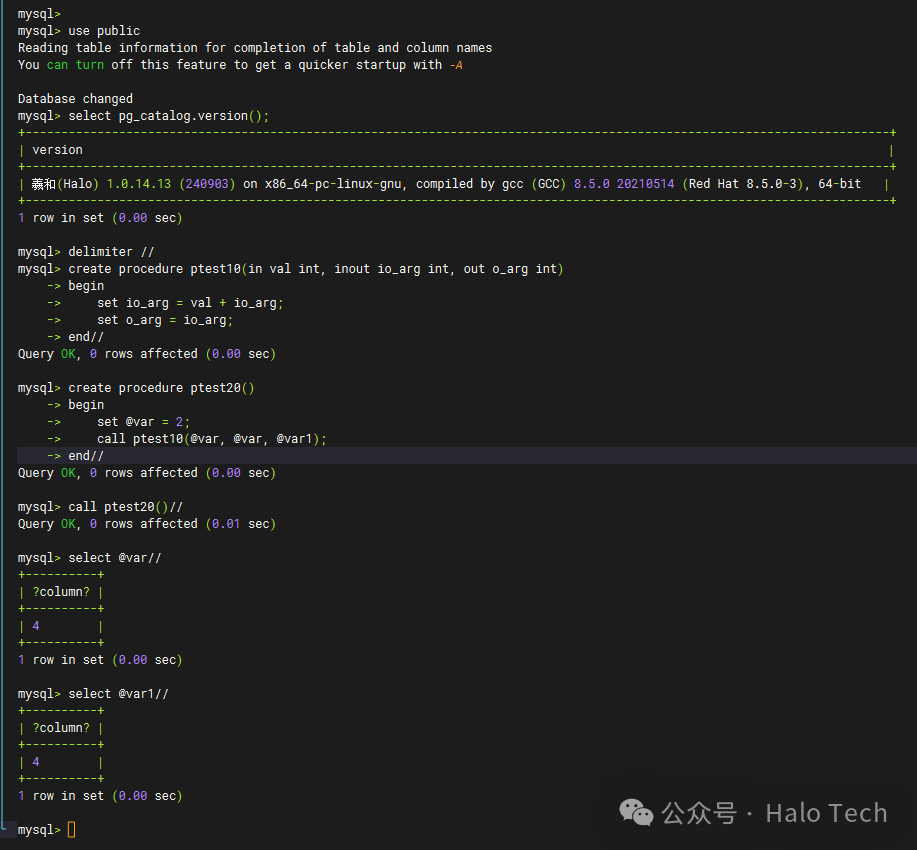The width and height of the screenshot is (917, 850).
Task: Click the 'begin' line under ptest20
Action: point(86,405)
